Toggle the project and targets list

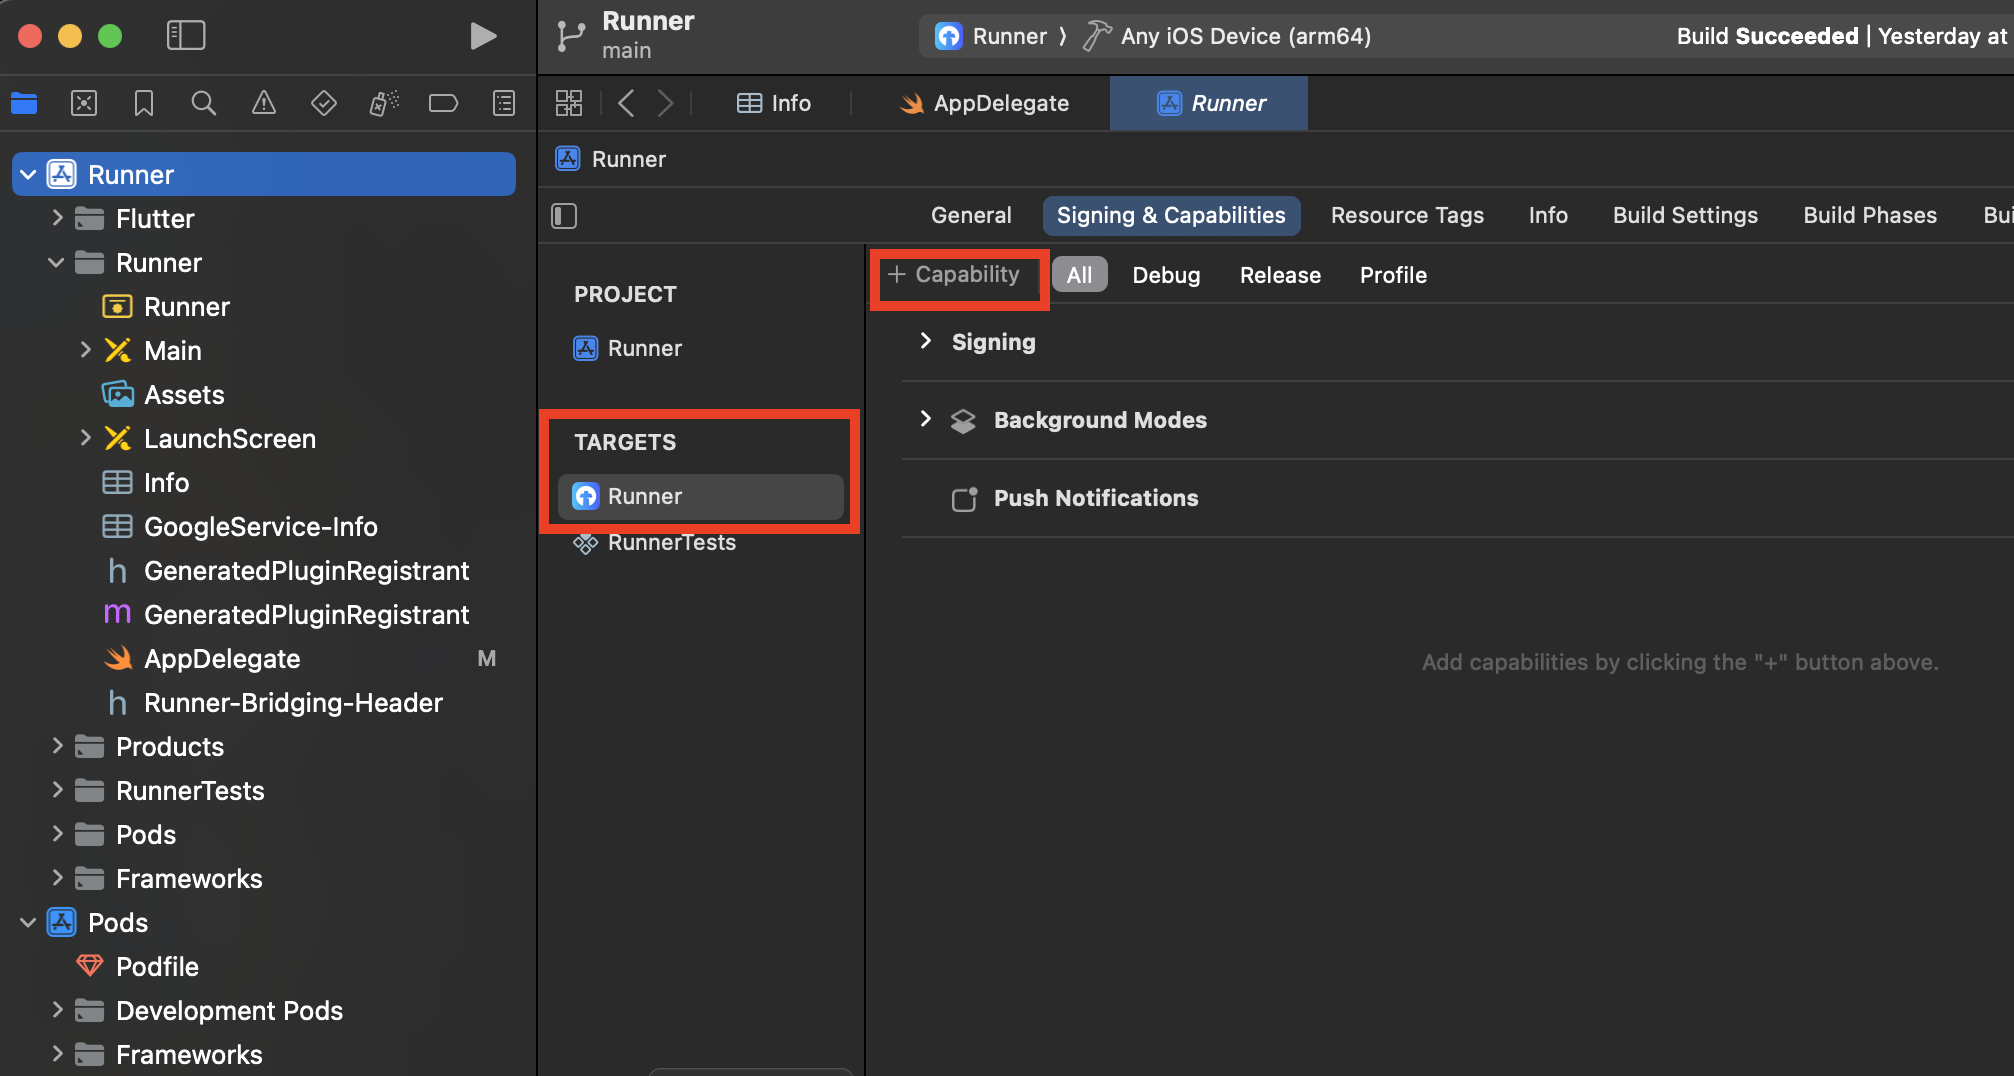pyautogui.click(x=564, y=216)
